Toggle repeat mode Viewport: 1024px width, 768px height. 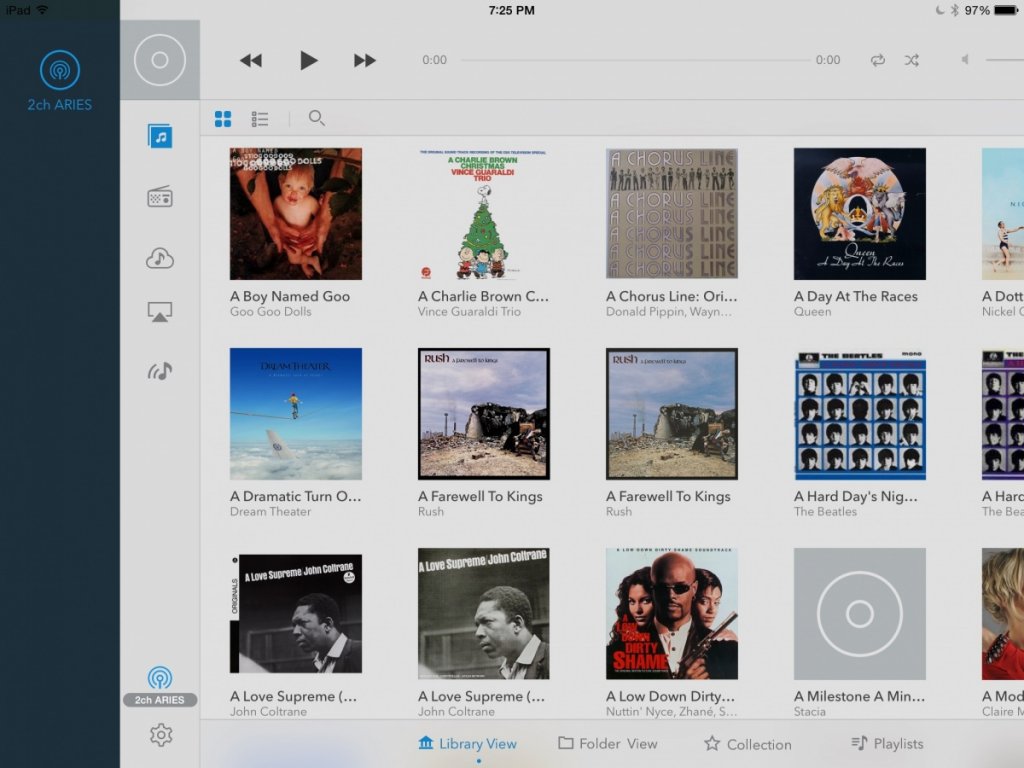[878, 60]
